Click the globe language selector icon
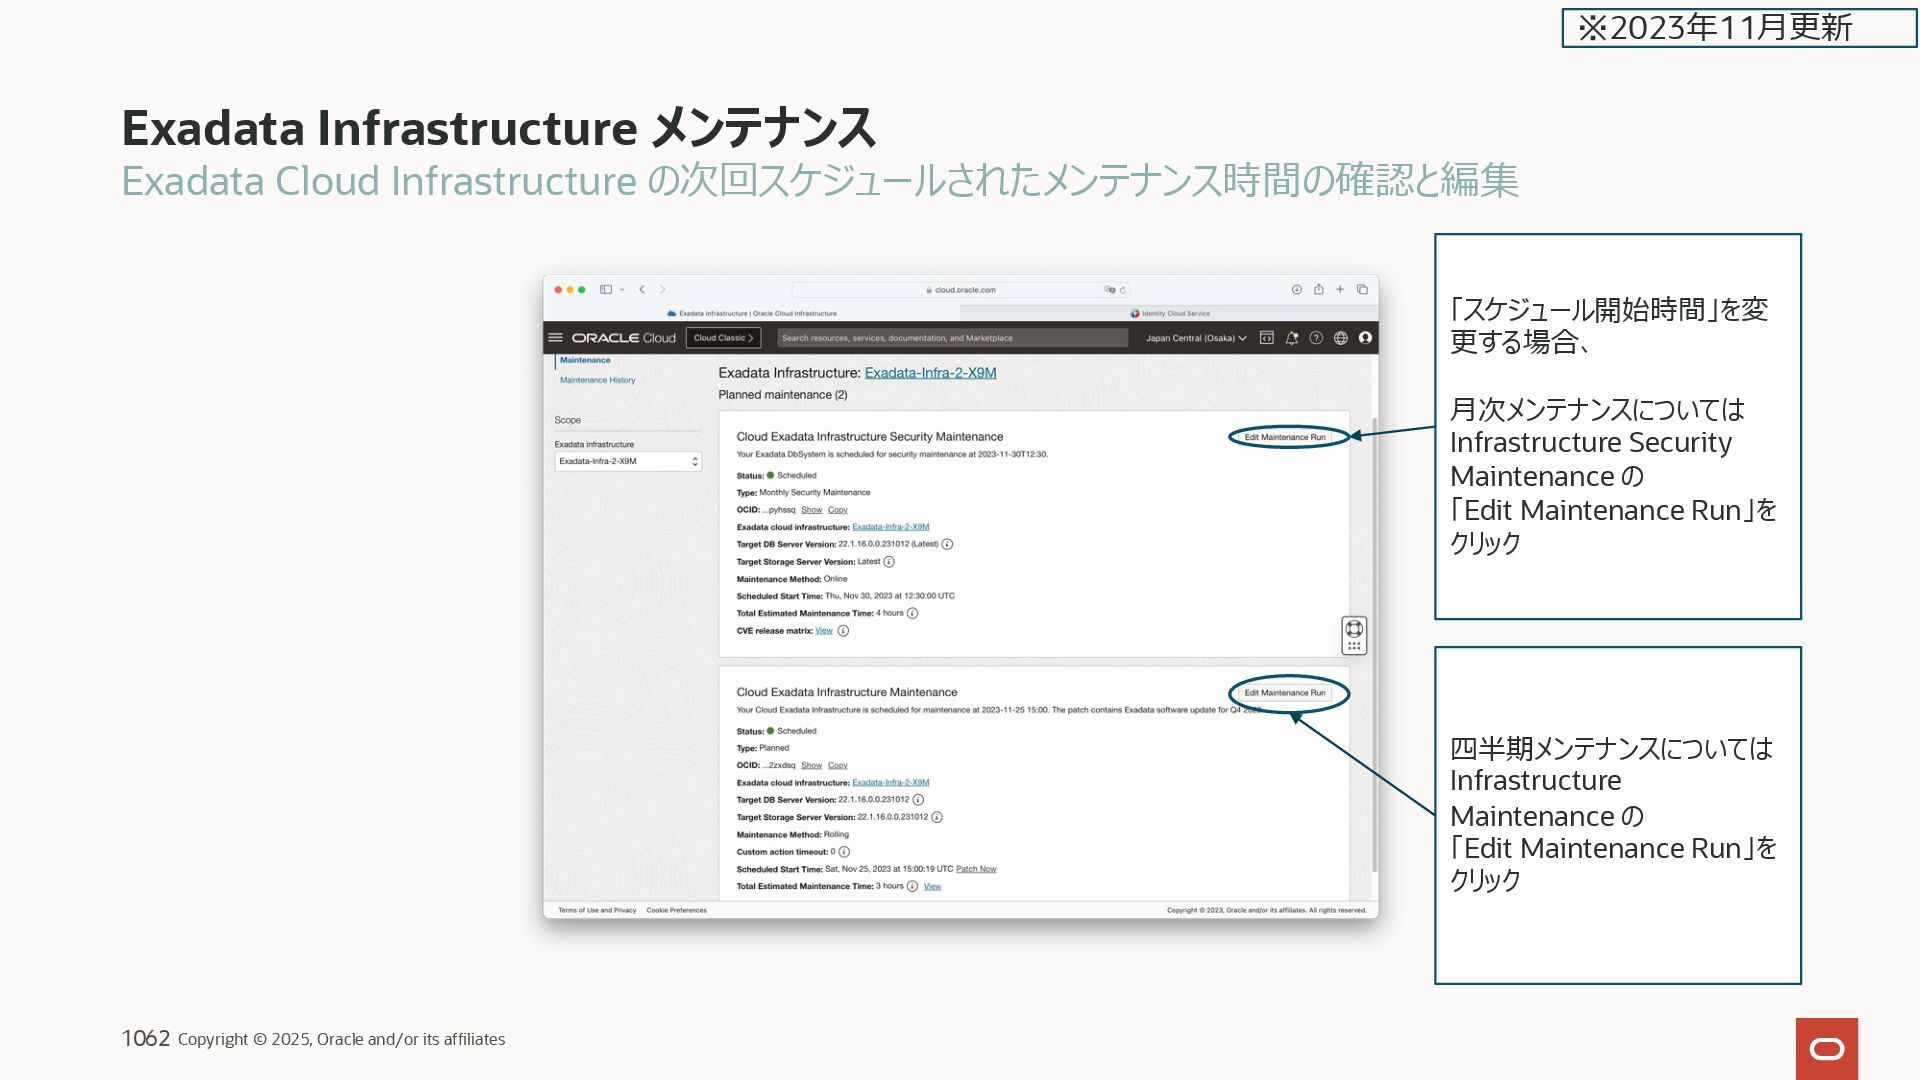Screen dimensions: 1920x1080 click(x=1340, y=338)
